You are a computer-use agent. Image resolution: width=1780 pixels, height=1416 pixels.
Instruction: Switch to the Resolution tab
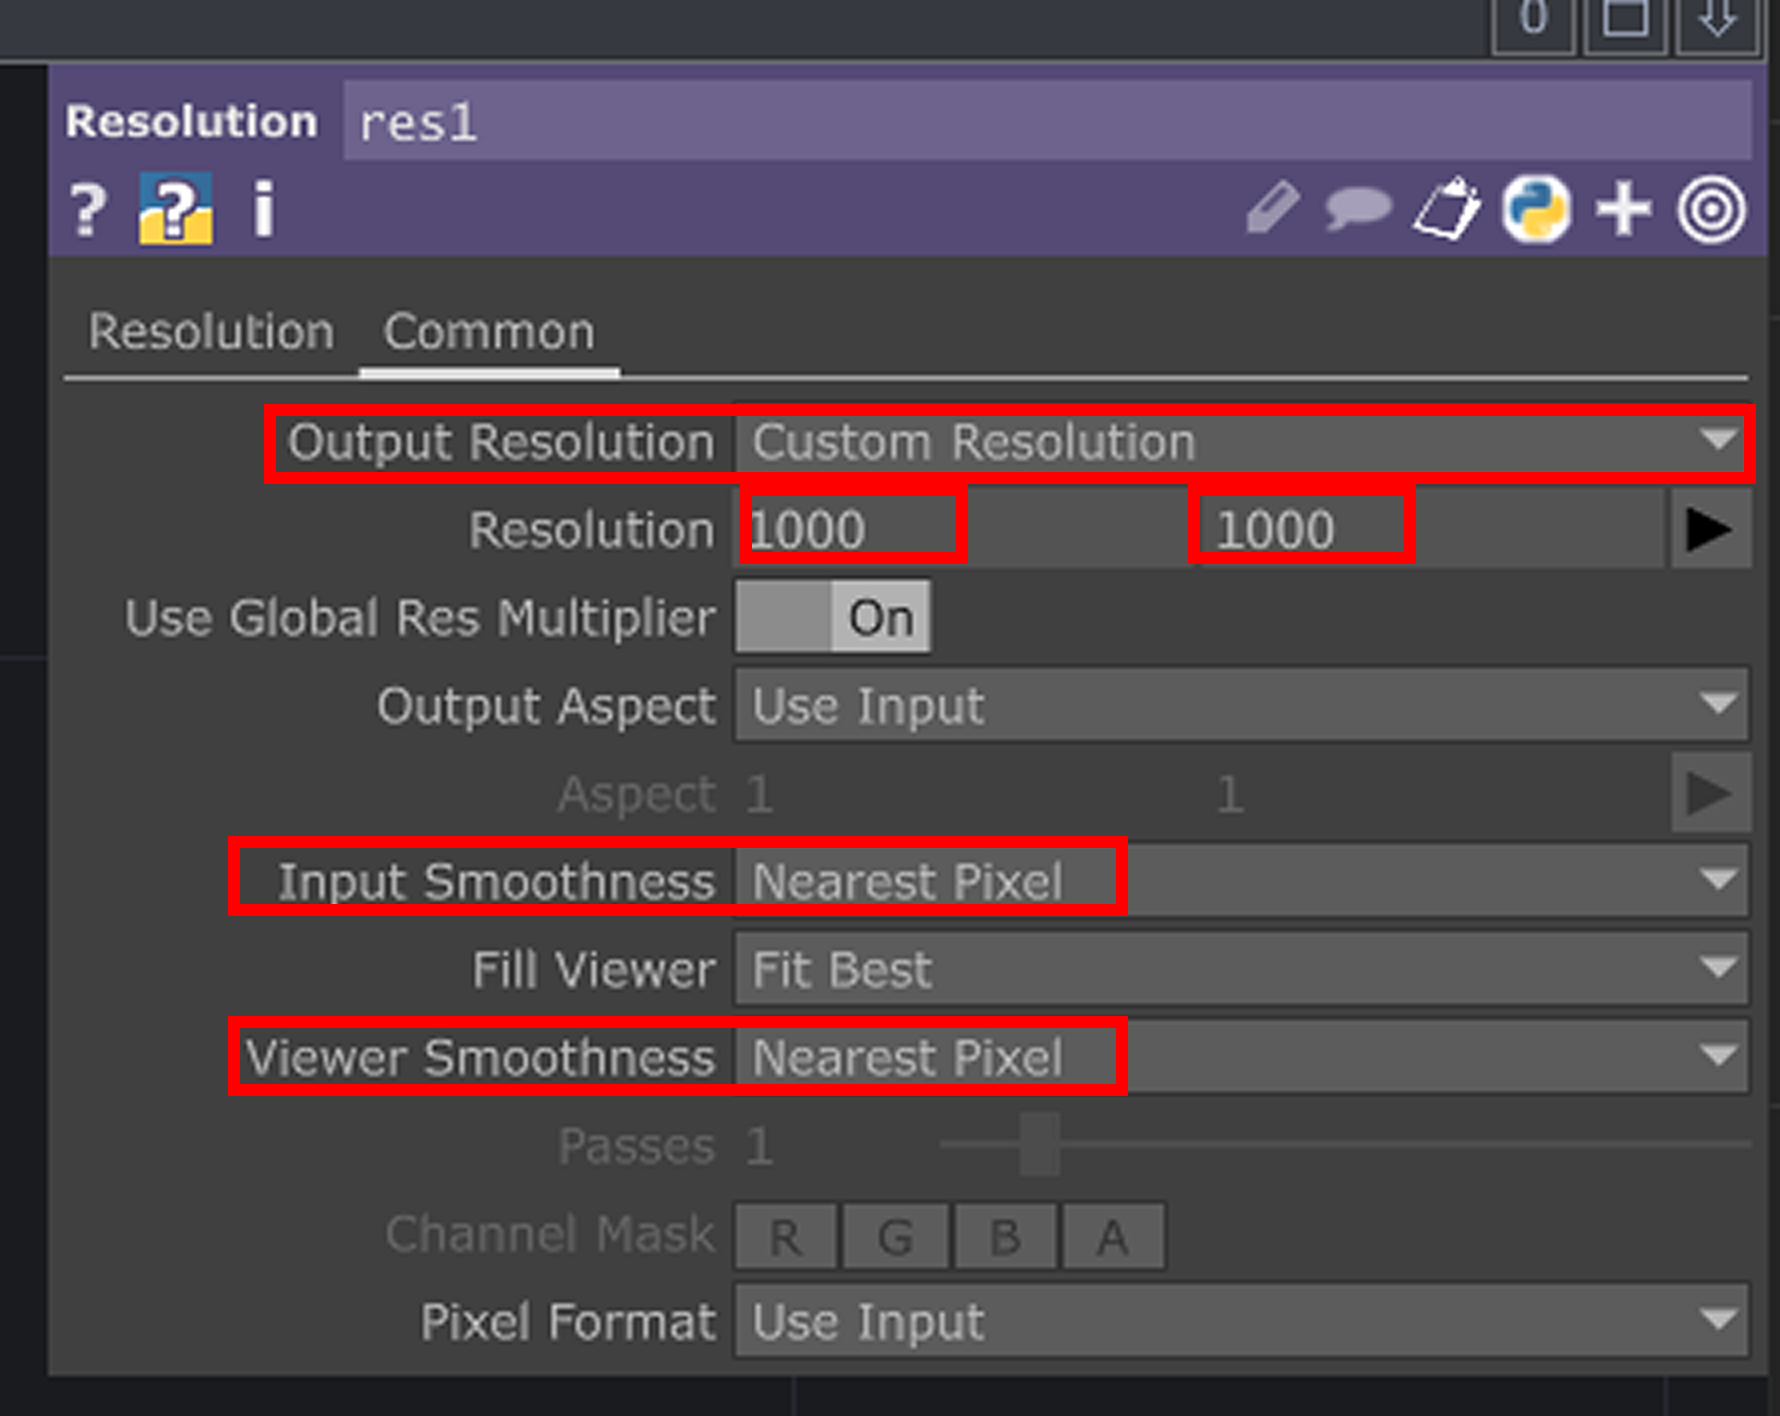211,331
